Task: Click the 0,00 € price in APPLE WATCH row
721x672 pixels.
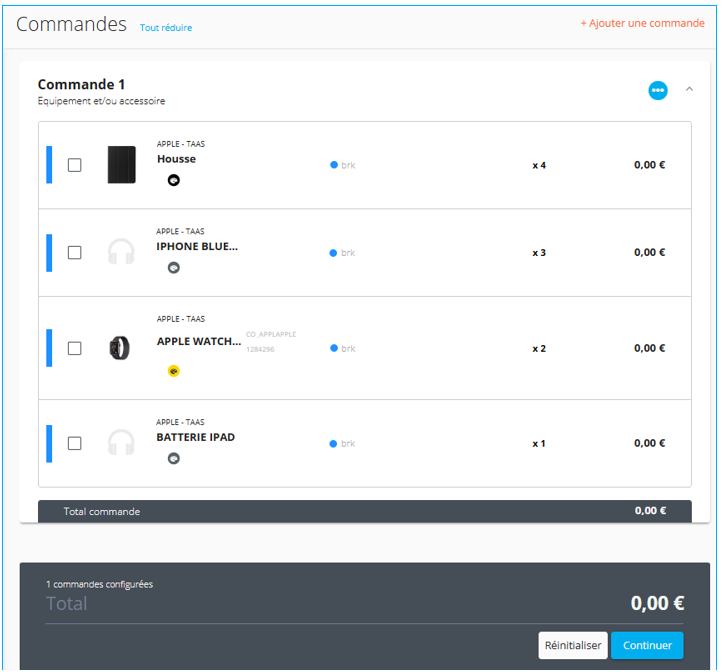Action: click(649, 348)
